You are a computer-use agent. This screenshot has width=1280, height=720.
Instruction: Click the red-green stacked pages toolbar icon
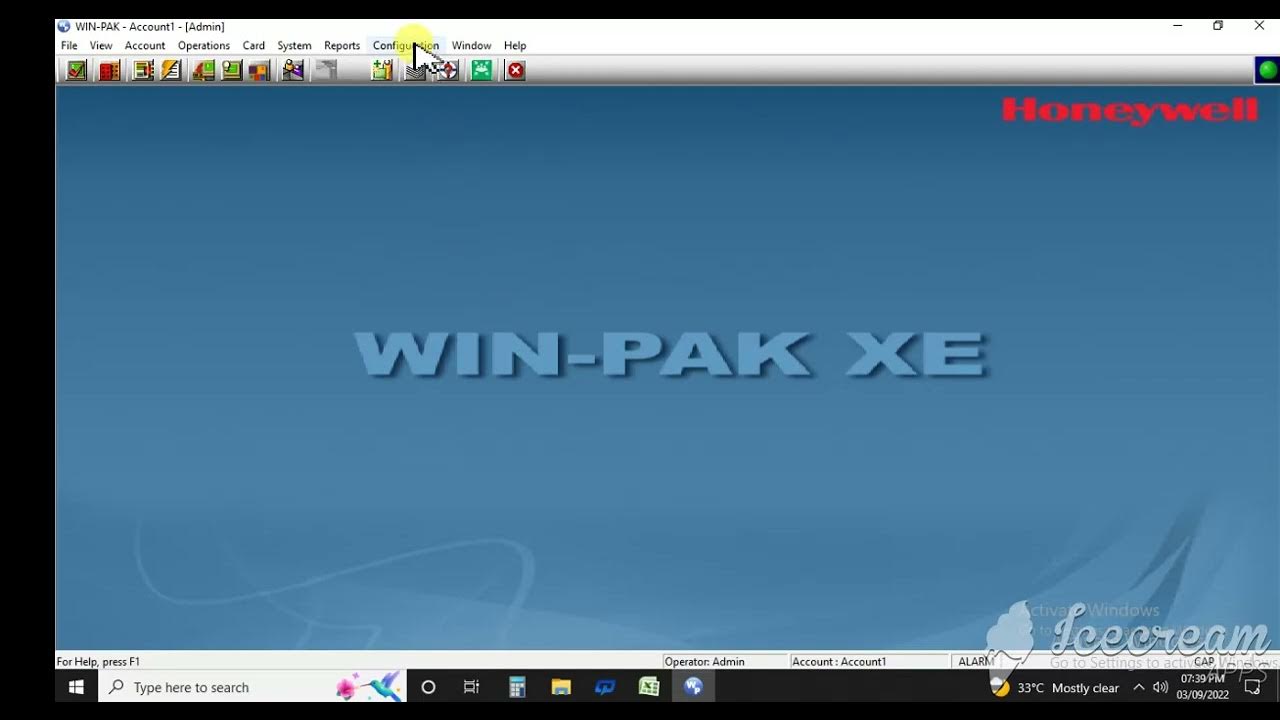204,70
